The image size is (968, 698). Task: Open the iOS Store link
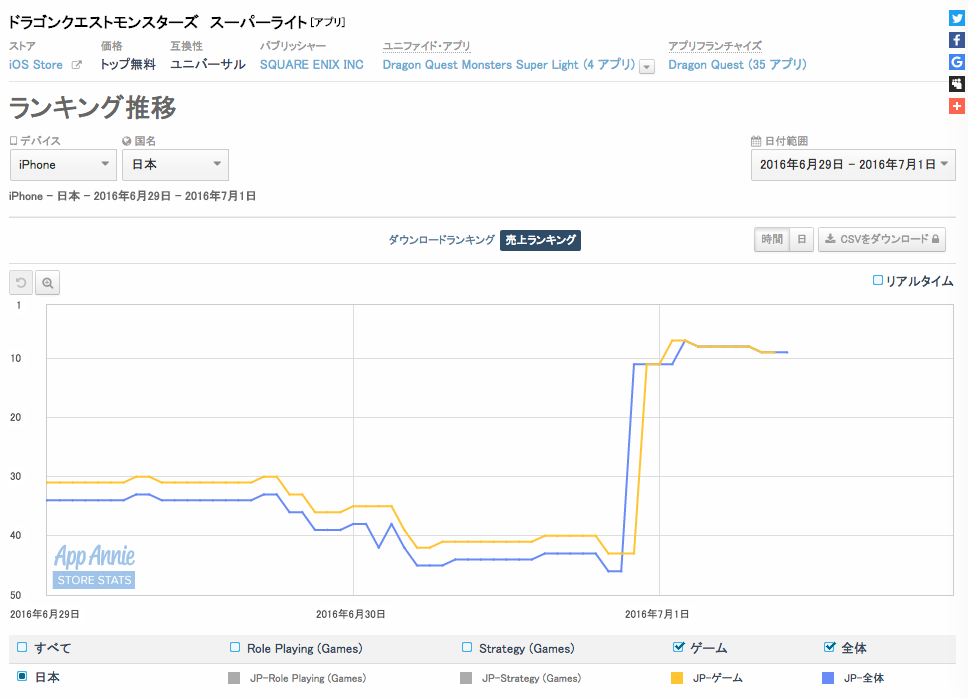[x=36, y=65]
